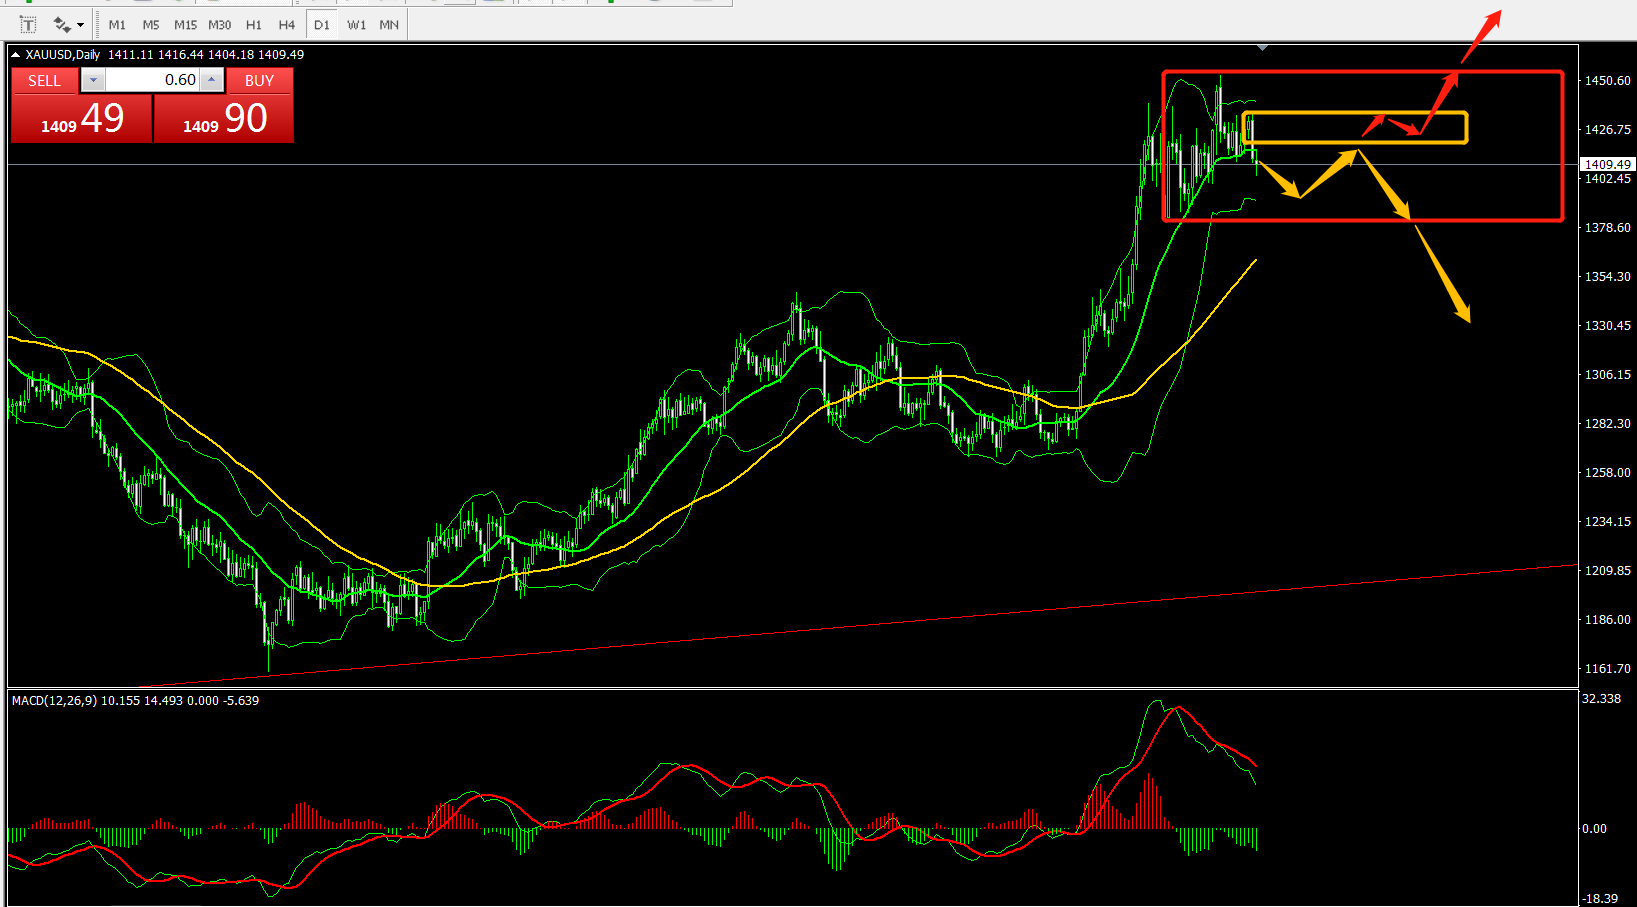The height and width of the screenshot is (907, 1637).
Task: Click the 1234.15 price scale label
Action: [x=1607, y=522]
